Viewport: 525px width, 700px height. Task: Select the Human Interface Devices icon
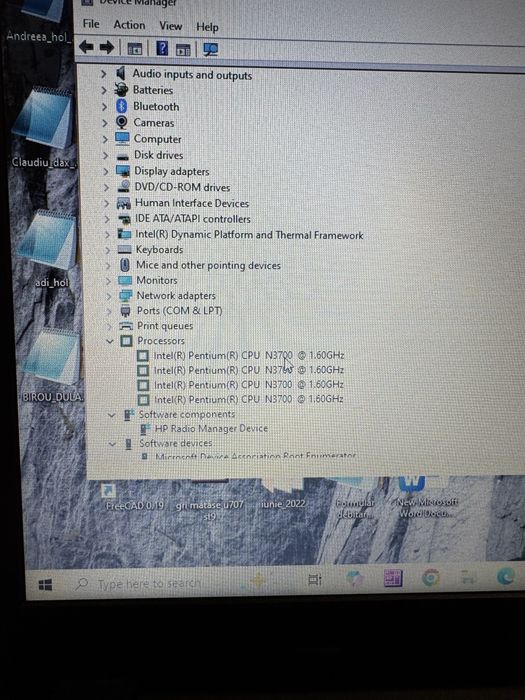coord(124,204)
